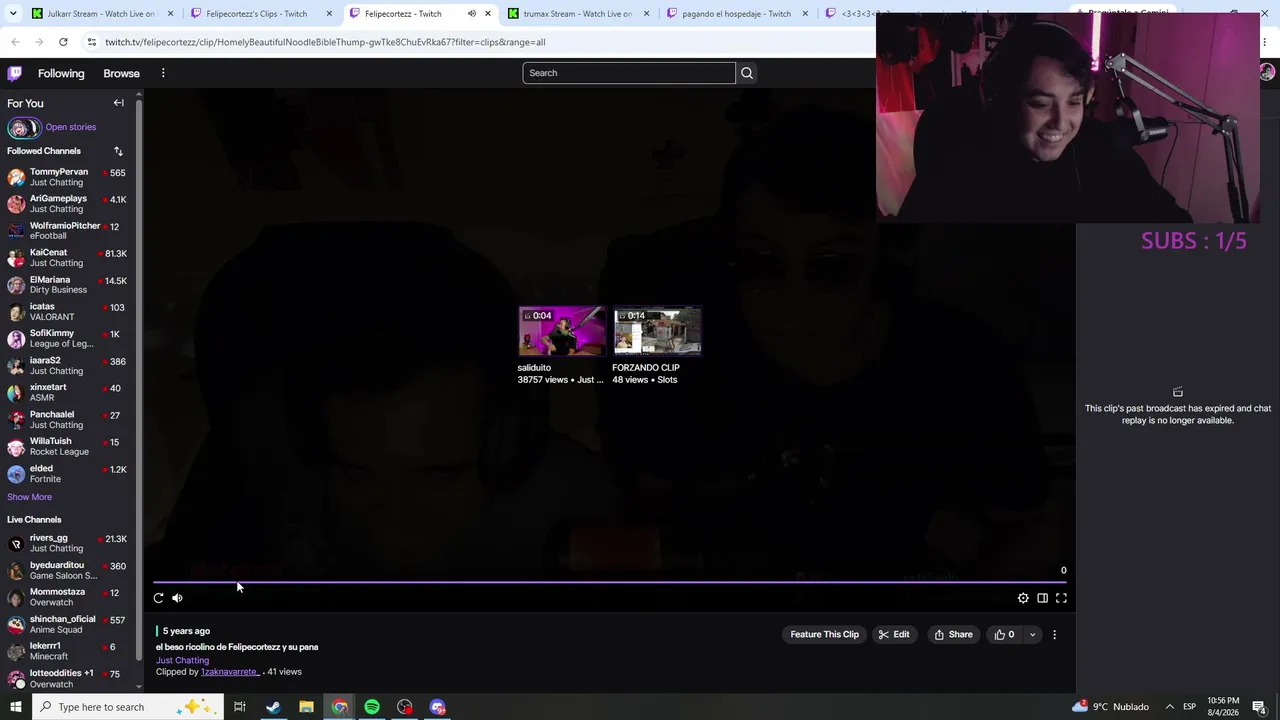Sort the Followed Channels list
Image resolution: width=1280 pixels, height=720 pixels.
118,151
